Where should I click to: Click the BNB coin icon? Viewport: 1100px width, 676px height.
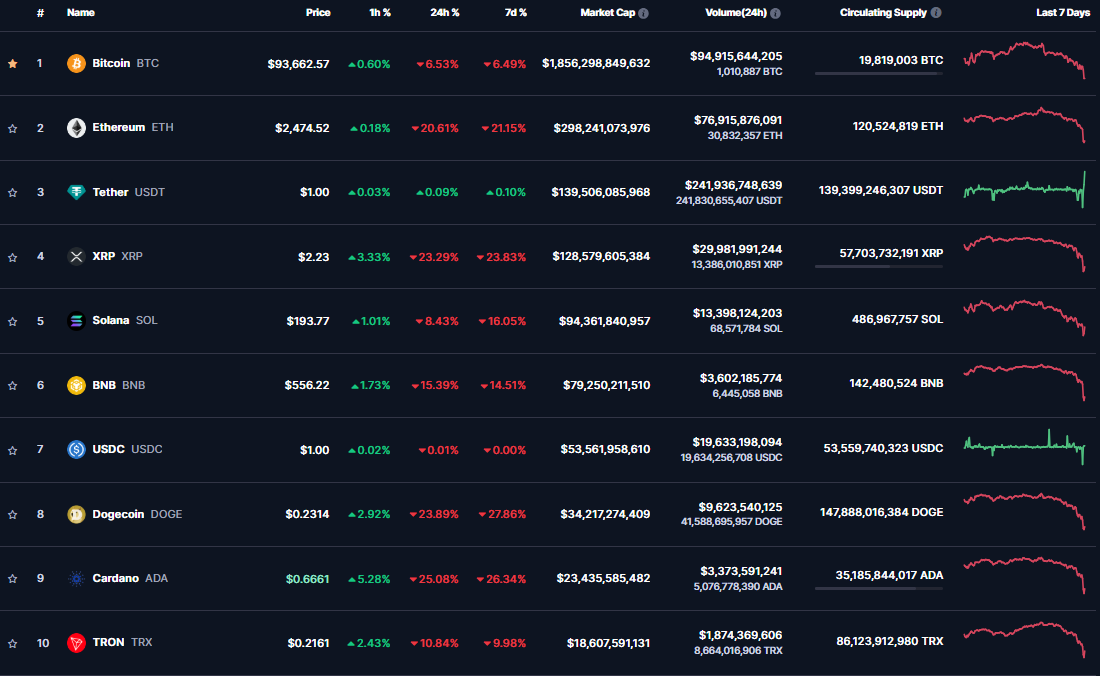point(76,385)
